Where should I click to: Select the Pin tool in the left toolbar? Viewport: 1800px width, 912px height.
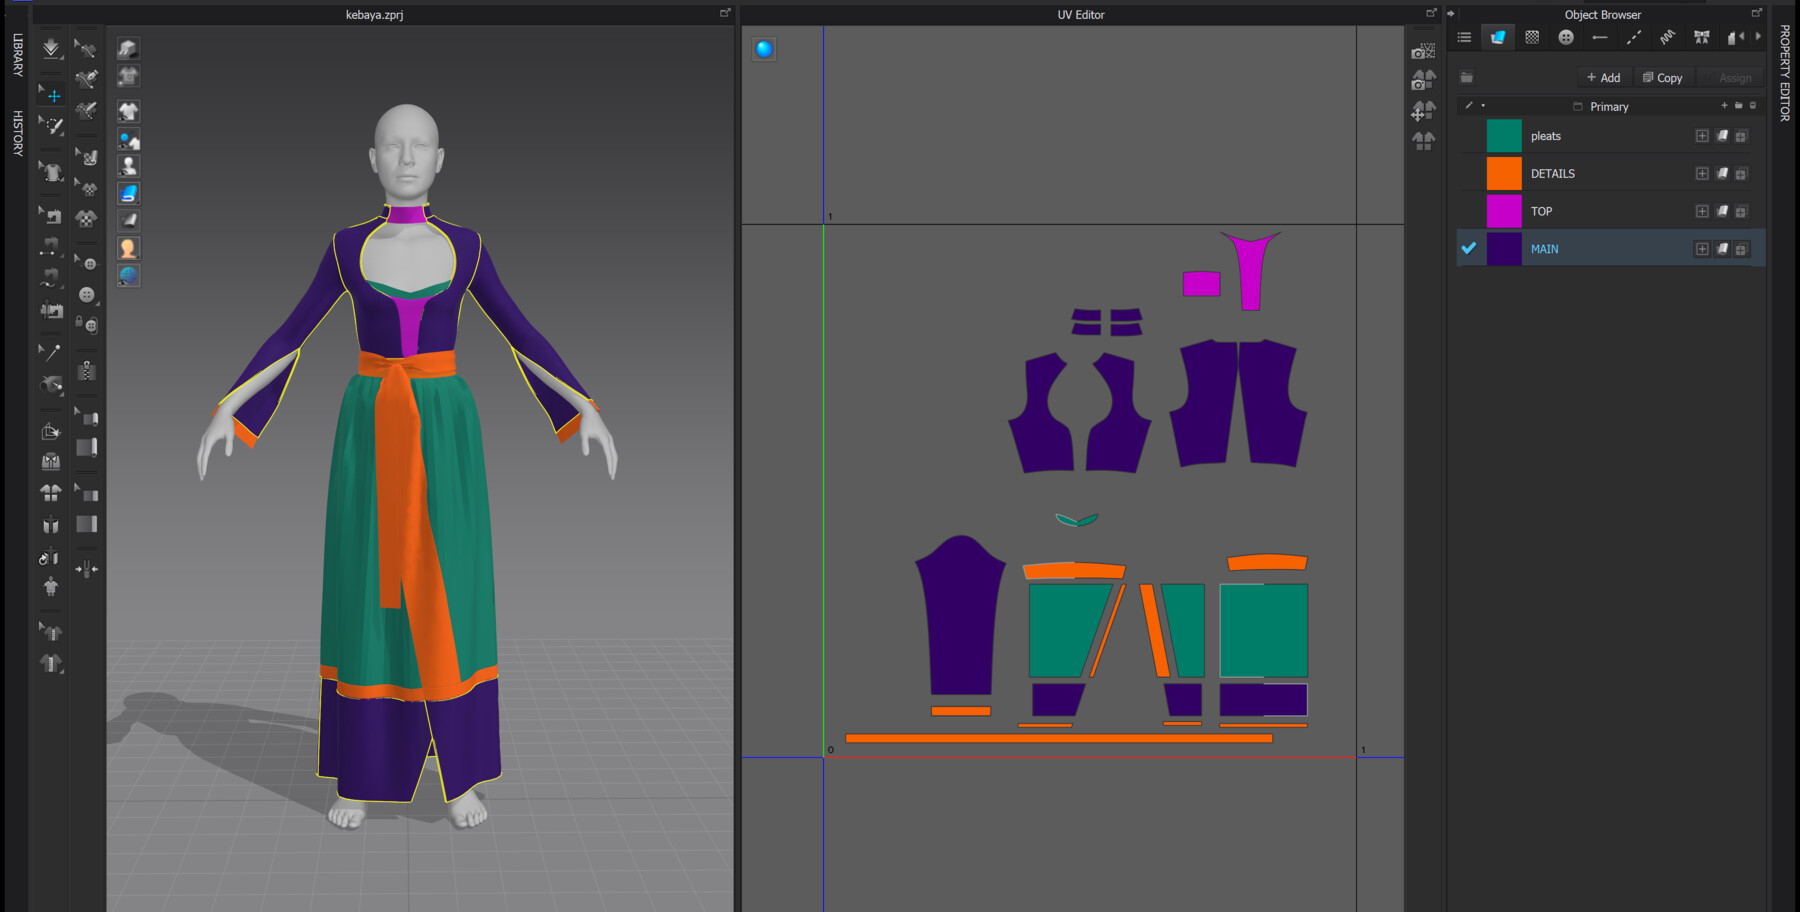(x=49, y=348)
